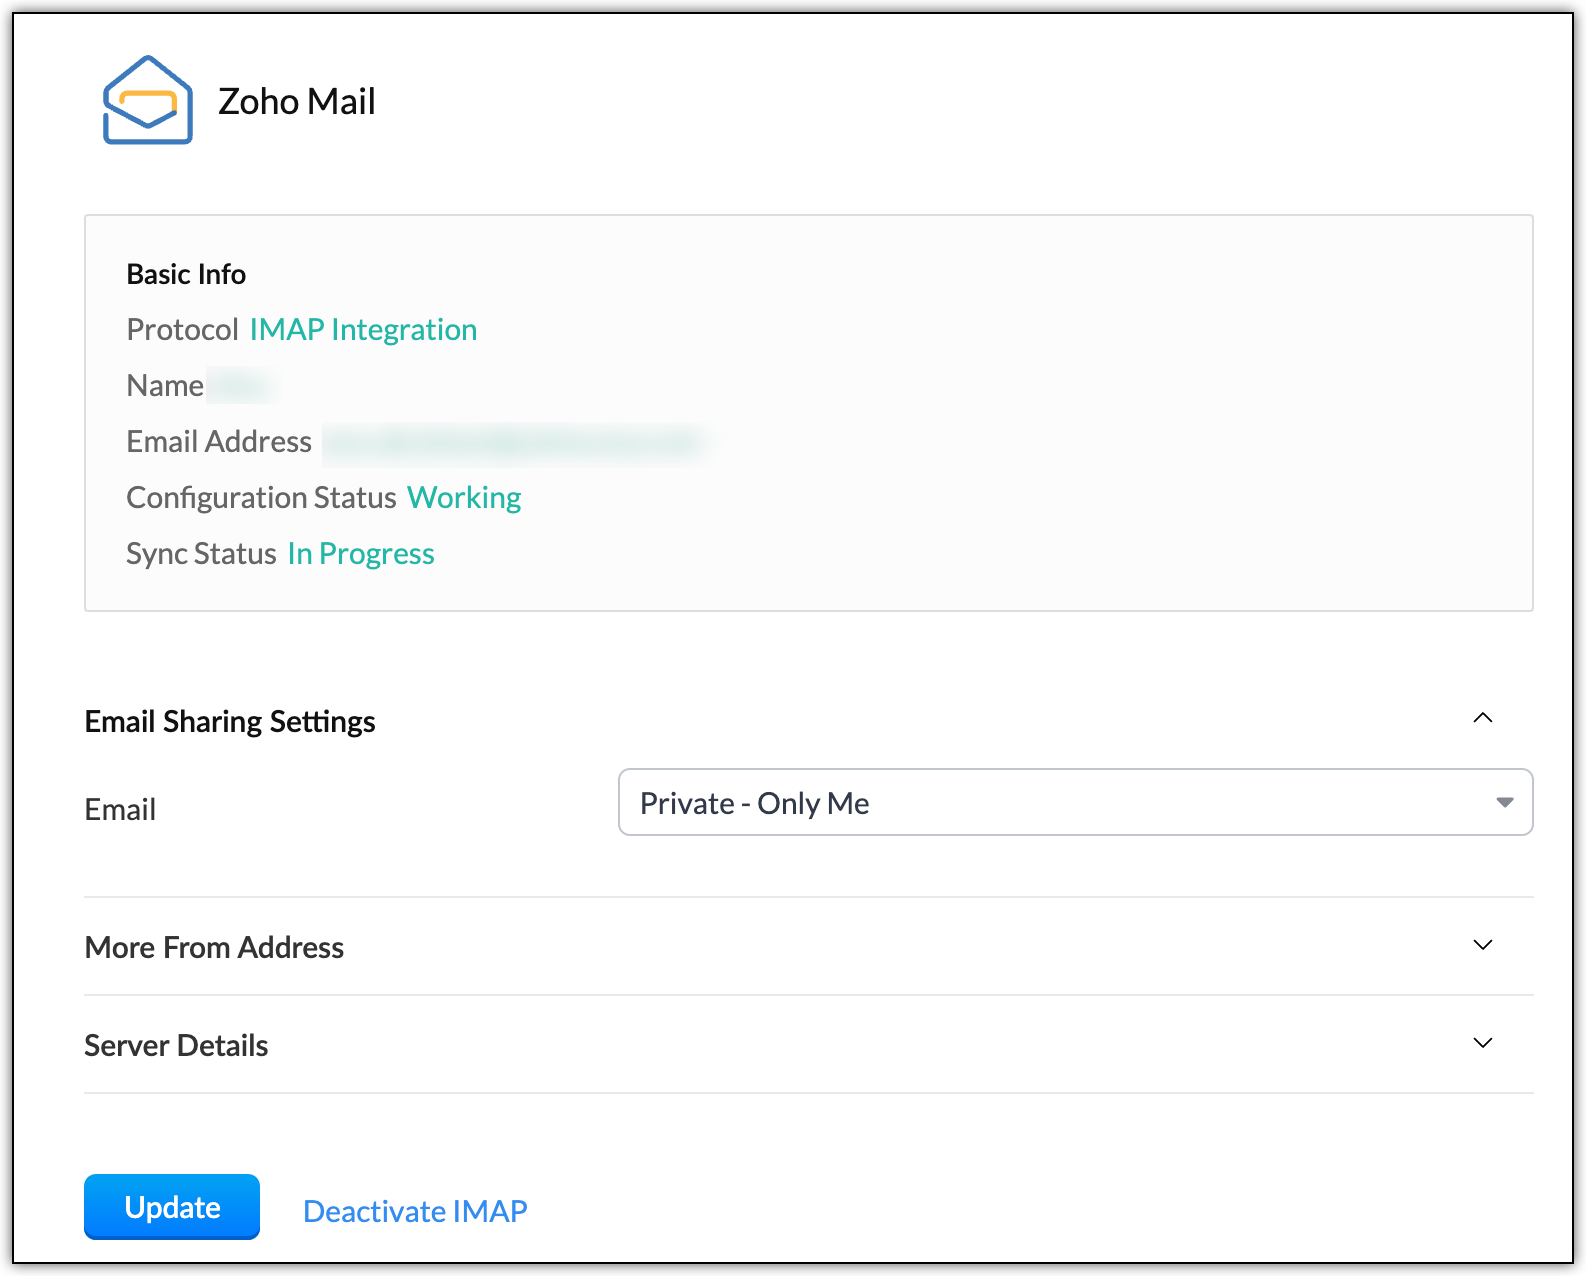Click the IMAP Integration protocol text

pyautogui.click(x=363, y=330)
